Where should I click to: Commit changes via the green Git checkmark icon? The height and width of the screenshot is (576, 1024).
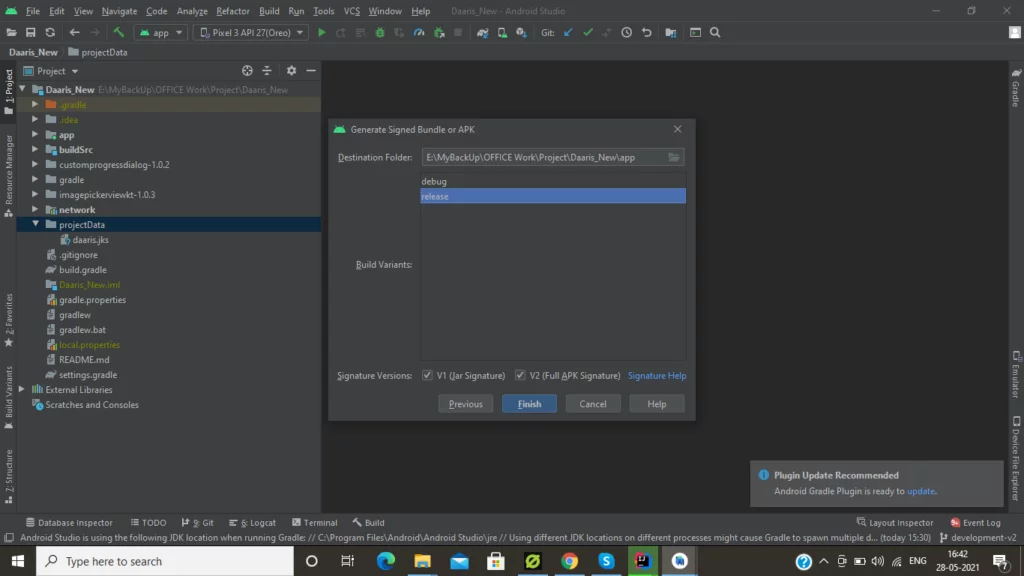pyautogui.click(x=588, y=32)
